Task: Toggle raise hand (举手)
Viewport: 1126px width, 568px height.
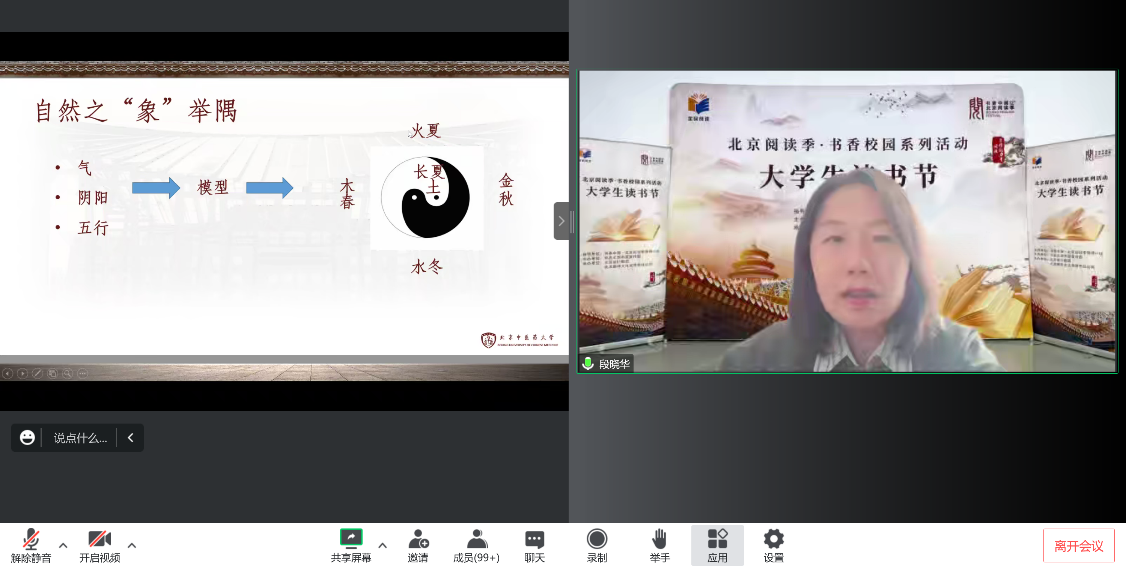Action: (x=659, y=546)
